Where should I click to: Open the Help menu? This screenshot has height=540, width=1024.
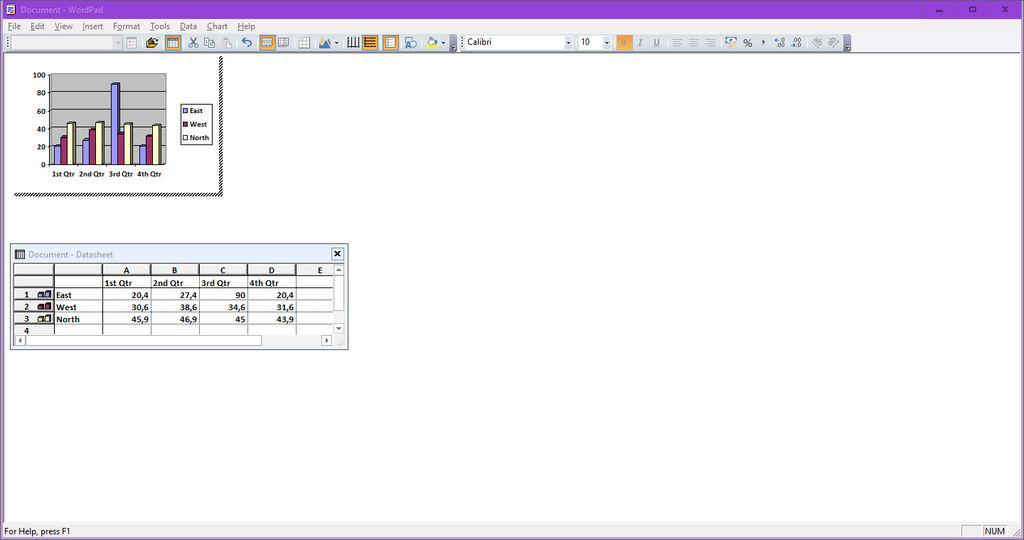tap(246, 26)
